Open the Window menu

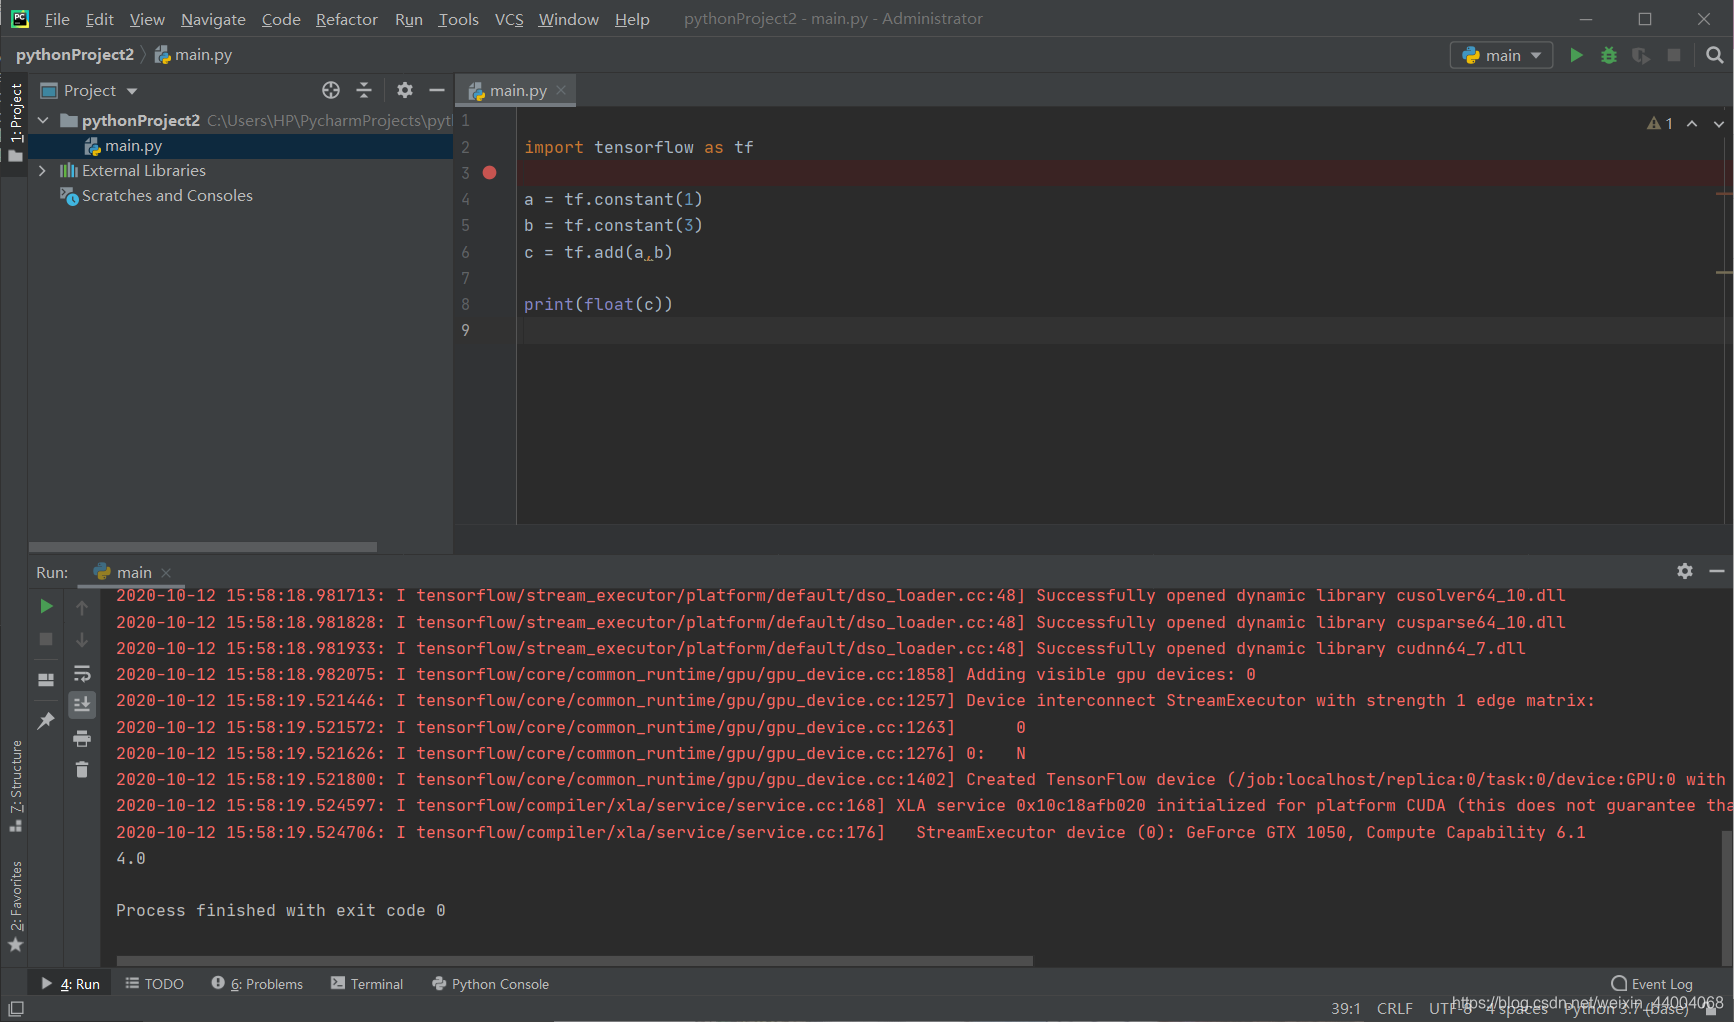click(568, 19)
